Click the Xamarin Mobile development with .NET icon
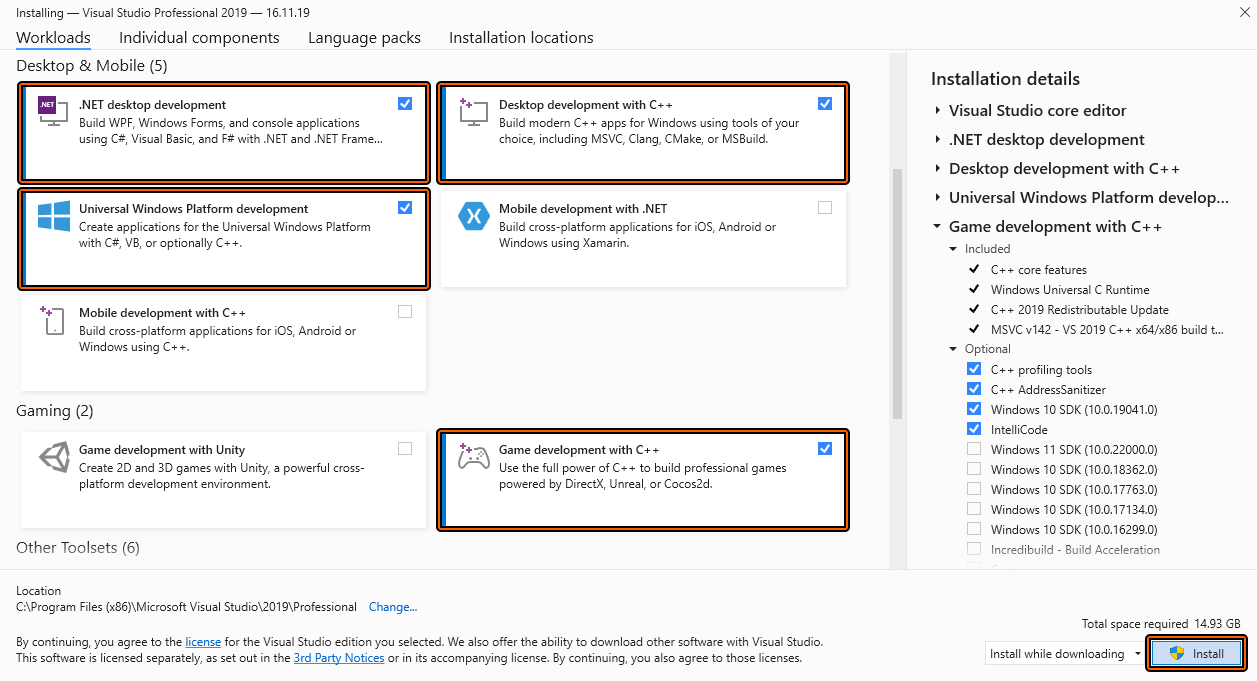 point(472,216)
